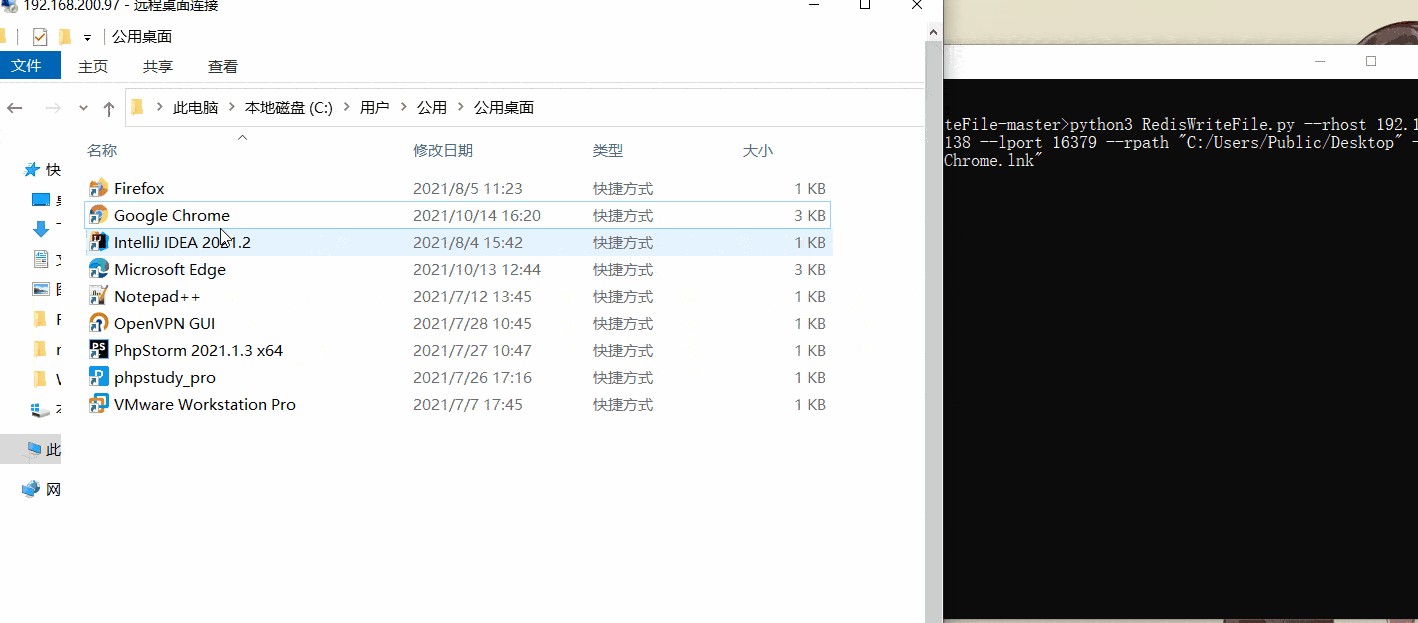Open the Documents item in navigation pane
1418x623 pixels.
pyautogui.click(x=41, y=259)
